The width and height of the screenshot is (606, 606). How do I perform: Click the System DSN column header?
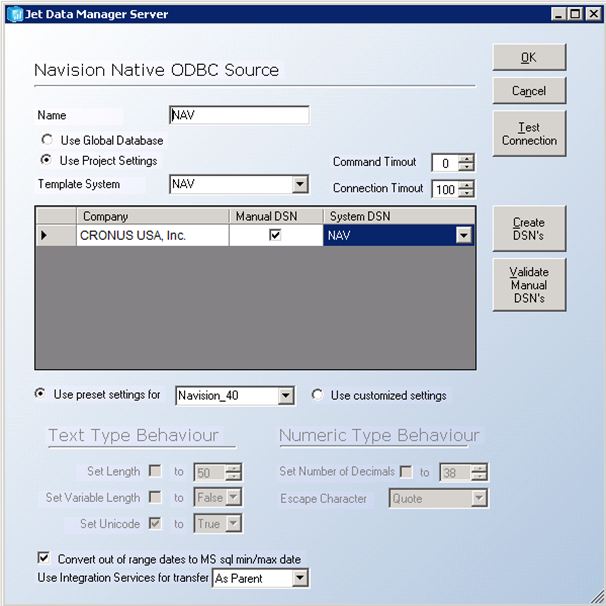click(399, 216)
